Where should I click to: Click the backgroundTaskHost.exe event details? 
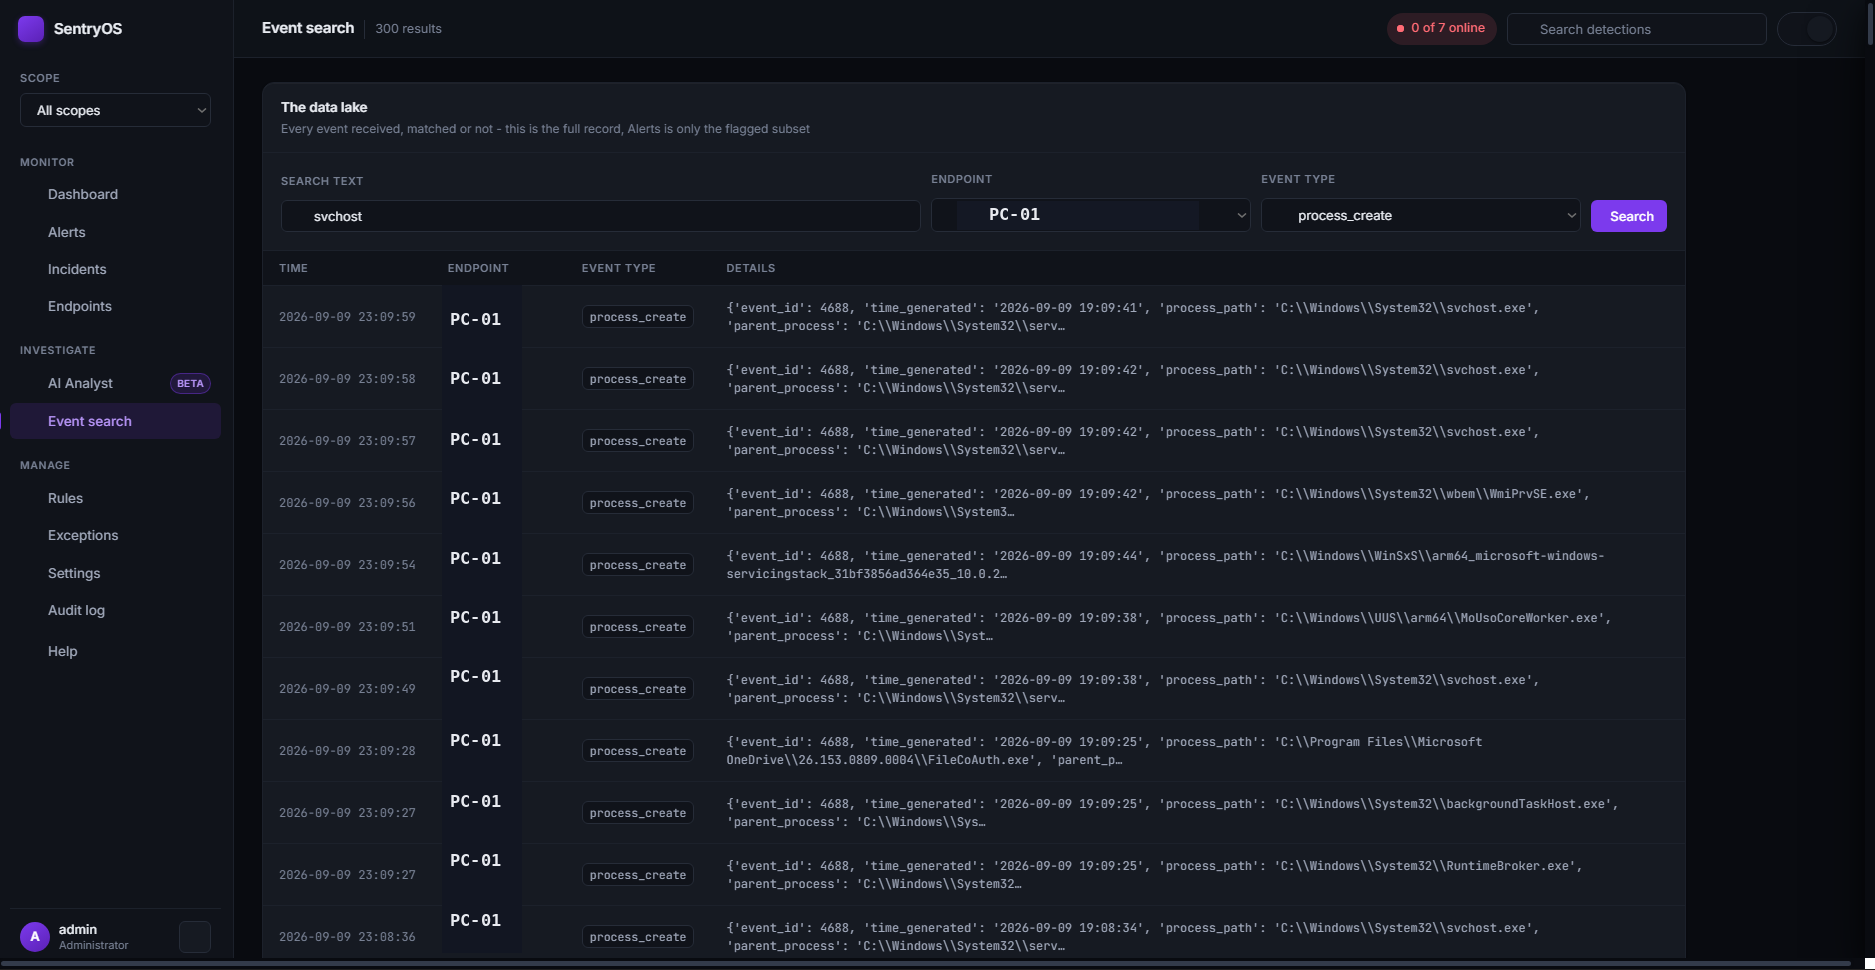tap(1172, 813)
